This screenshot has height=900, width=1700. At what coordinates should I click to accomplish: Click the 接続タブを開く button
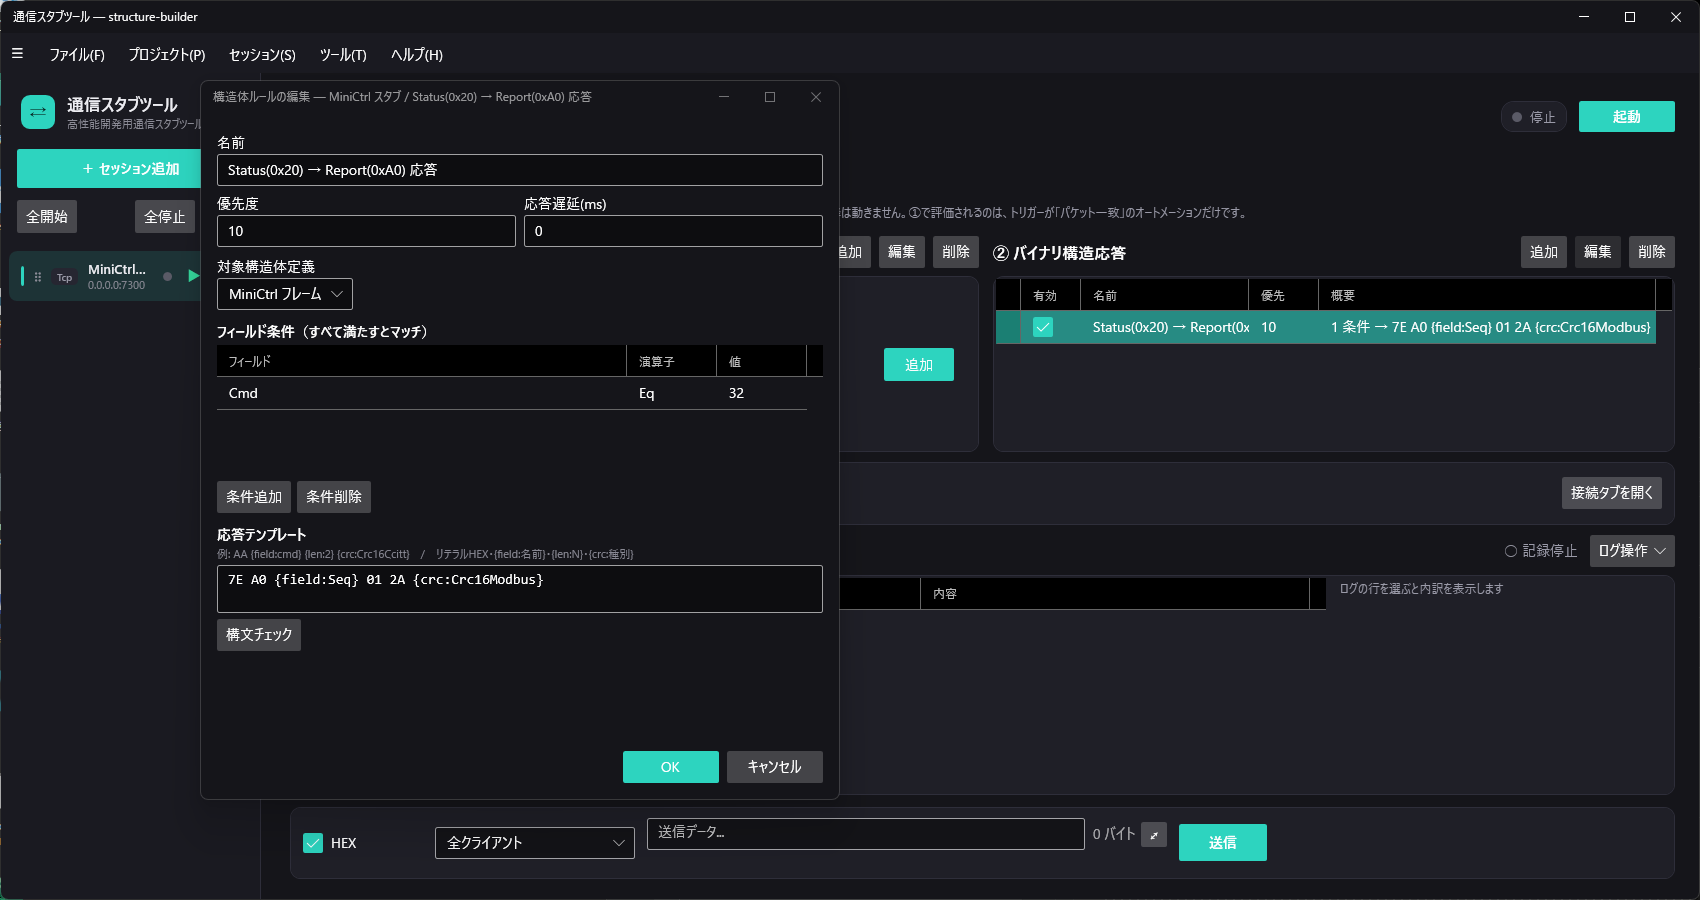1612,493
